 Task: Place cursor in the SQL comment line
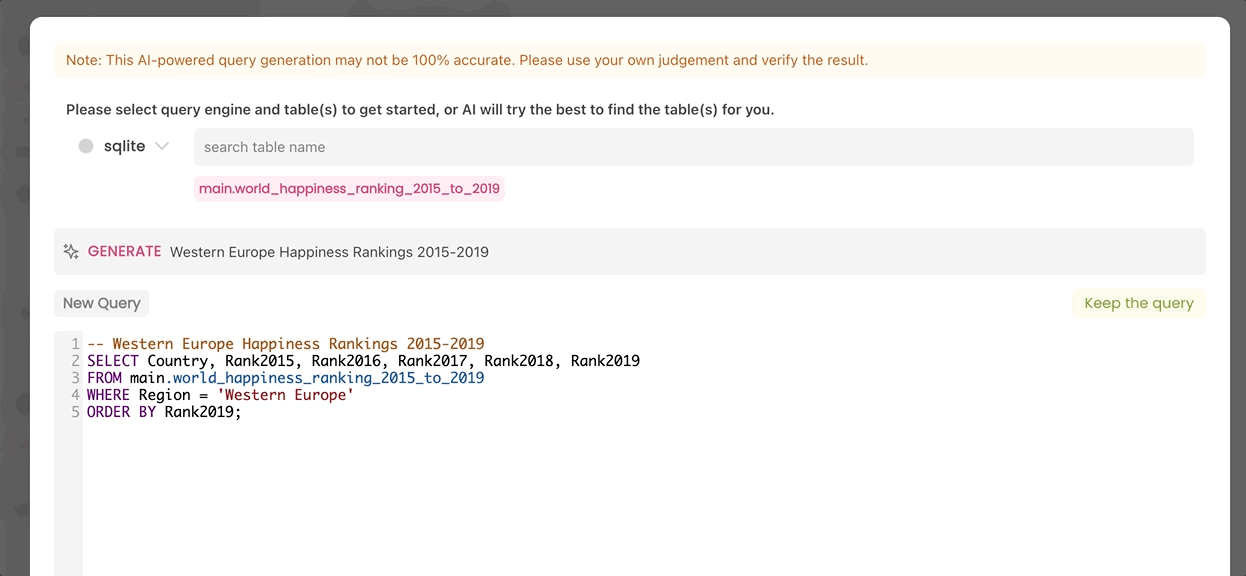[x=285, y=344]
